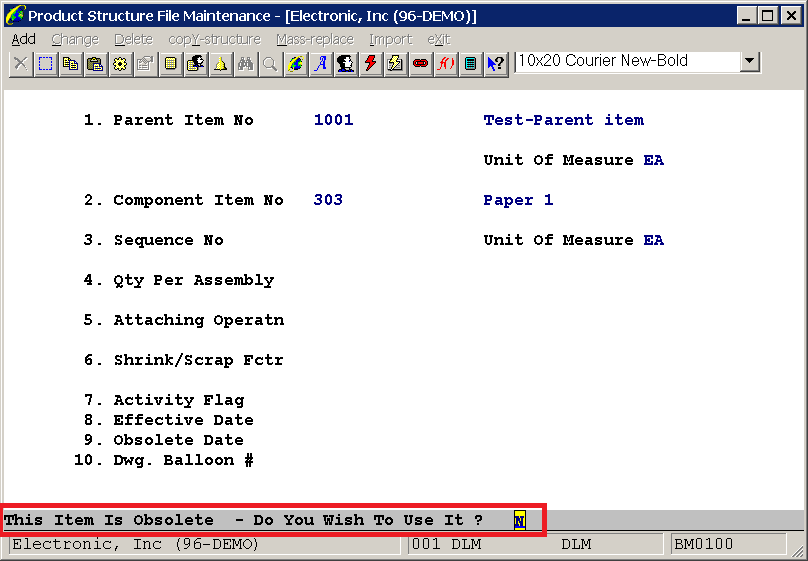The image size is (808, 561).
Task: Click the red chain link icon
Action: [420, 63]
